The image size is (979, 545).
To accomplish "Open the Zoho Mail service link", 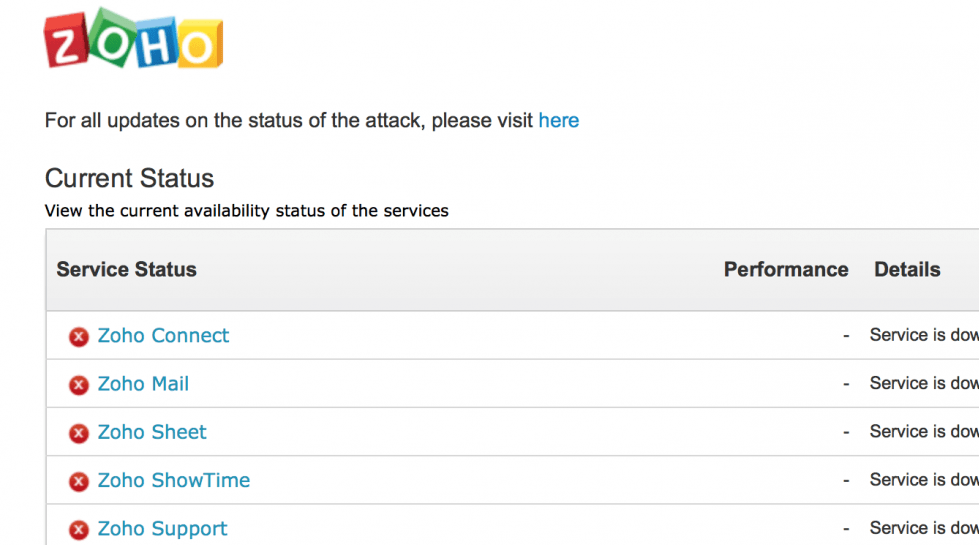I will (143, 384).
